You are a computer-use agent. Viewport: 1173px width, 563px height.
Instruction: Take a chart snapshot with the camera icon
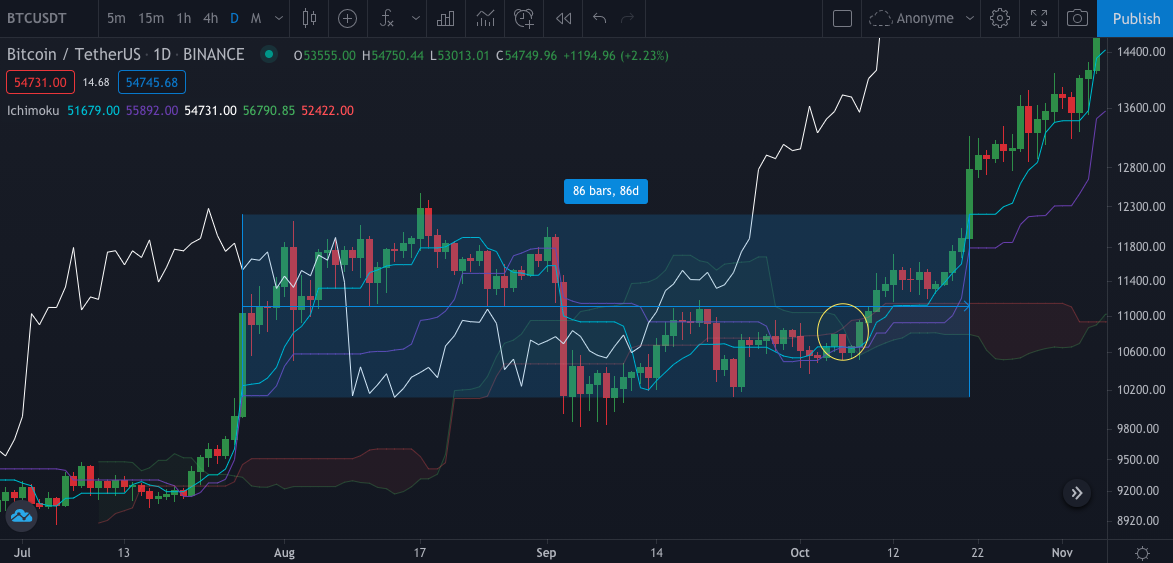coord(1077,19)
